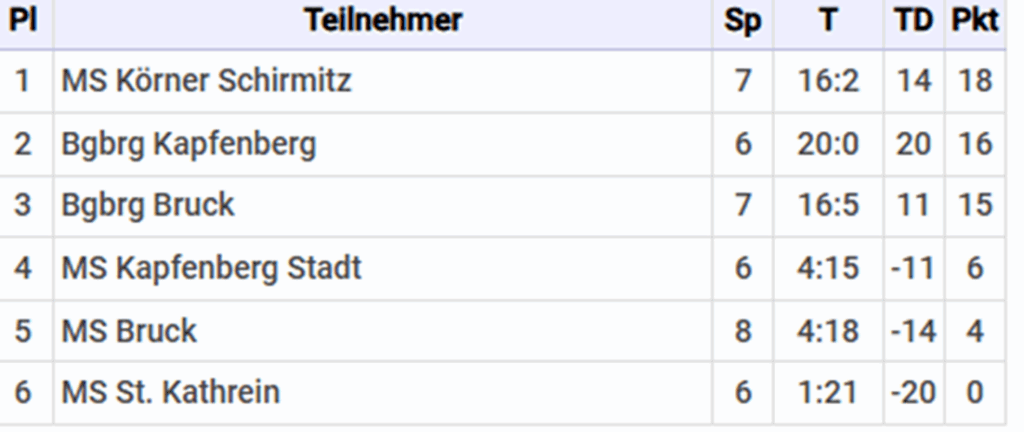Screen dimensions: 1024x432
Task: Open MS Kapfenberg Stadt entry
Action: (x=212, y=268)
